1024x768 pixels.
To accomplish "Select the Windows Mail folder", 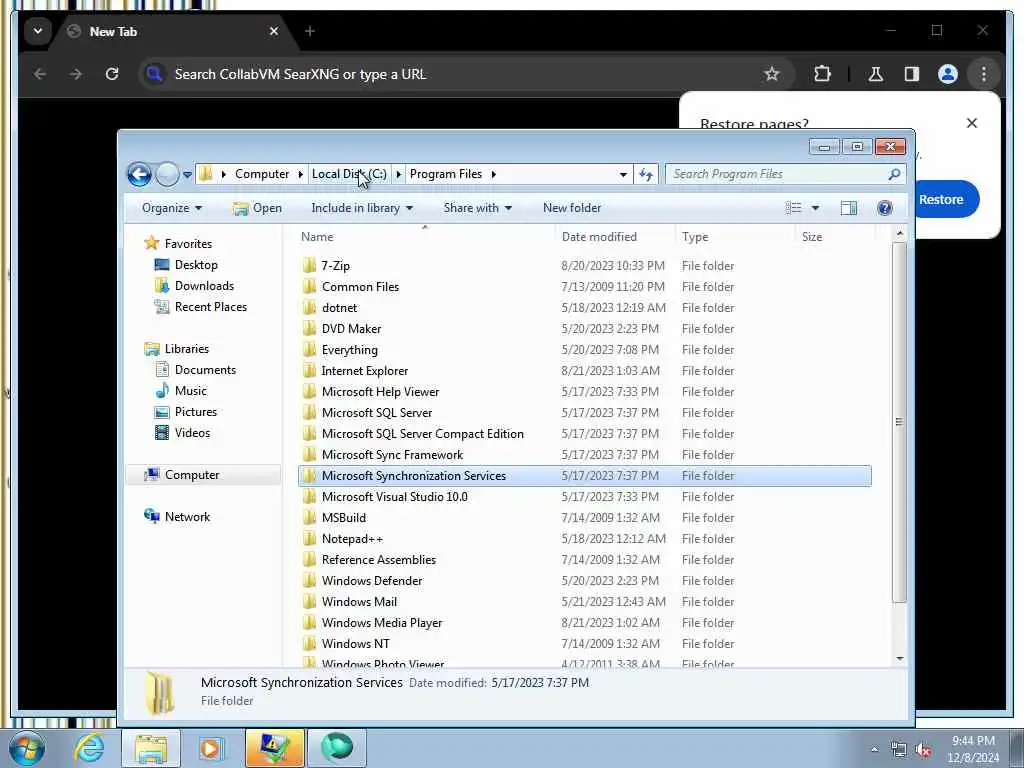I will [x=359, y=601].
